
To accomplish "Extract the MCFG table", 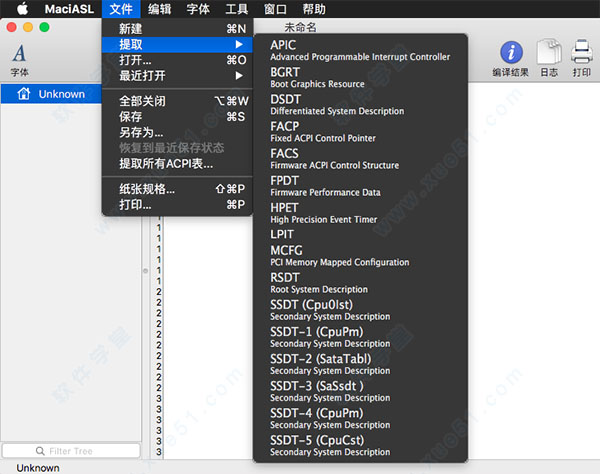I will [360, 256].
